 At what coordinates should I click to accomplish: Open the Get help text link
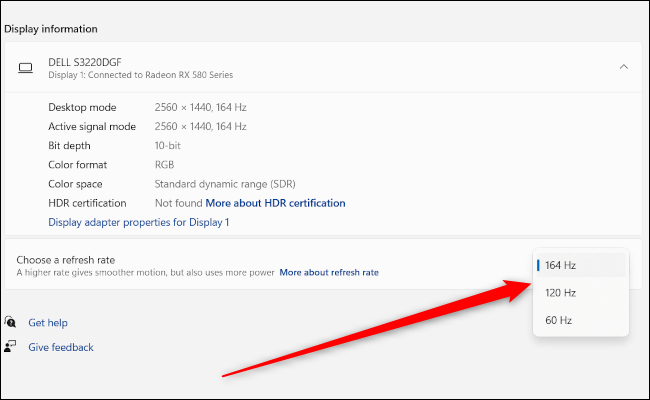(48, 323)
